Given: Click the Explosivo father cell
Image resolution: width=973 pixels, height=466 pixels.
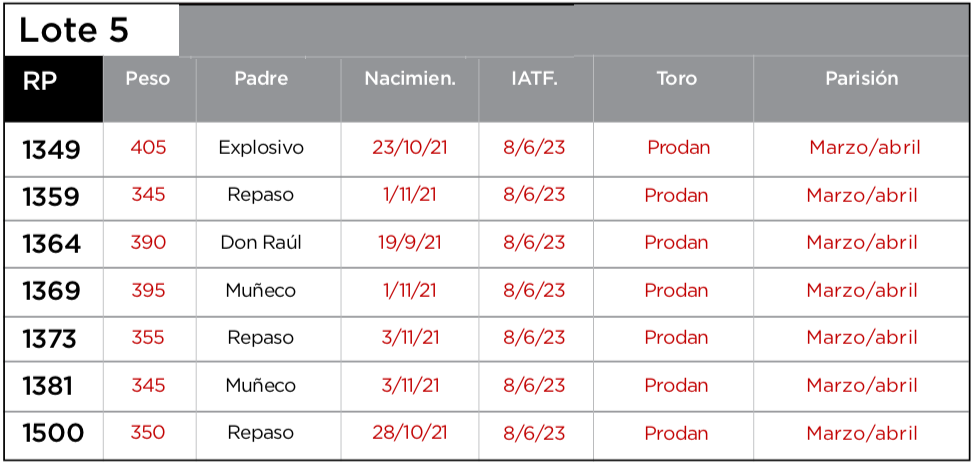Looking at the screenshot, I should (261, 148).
